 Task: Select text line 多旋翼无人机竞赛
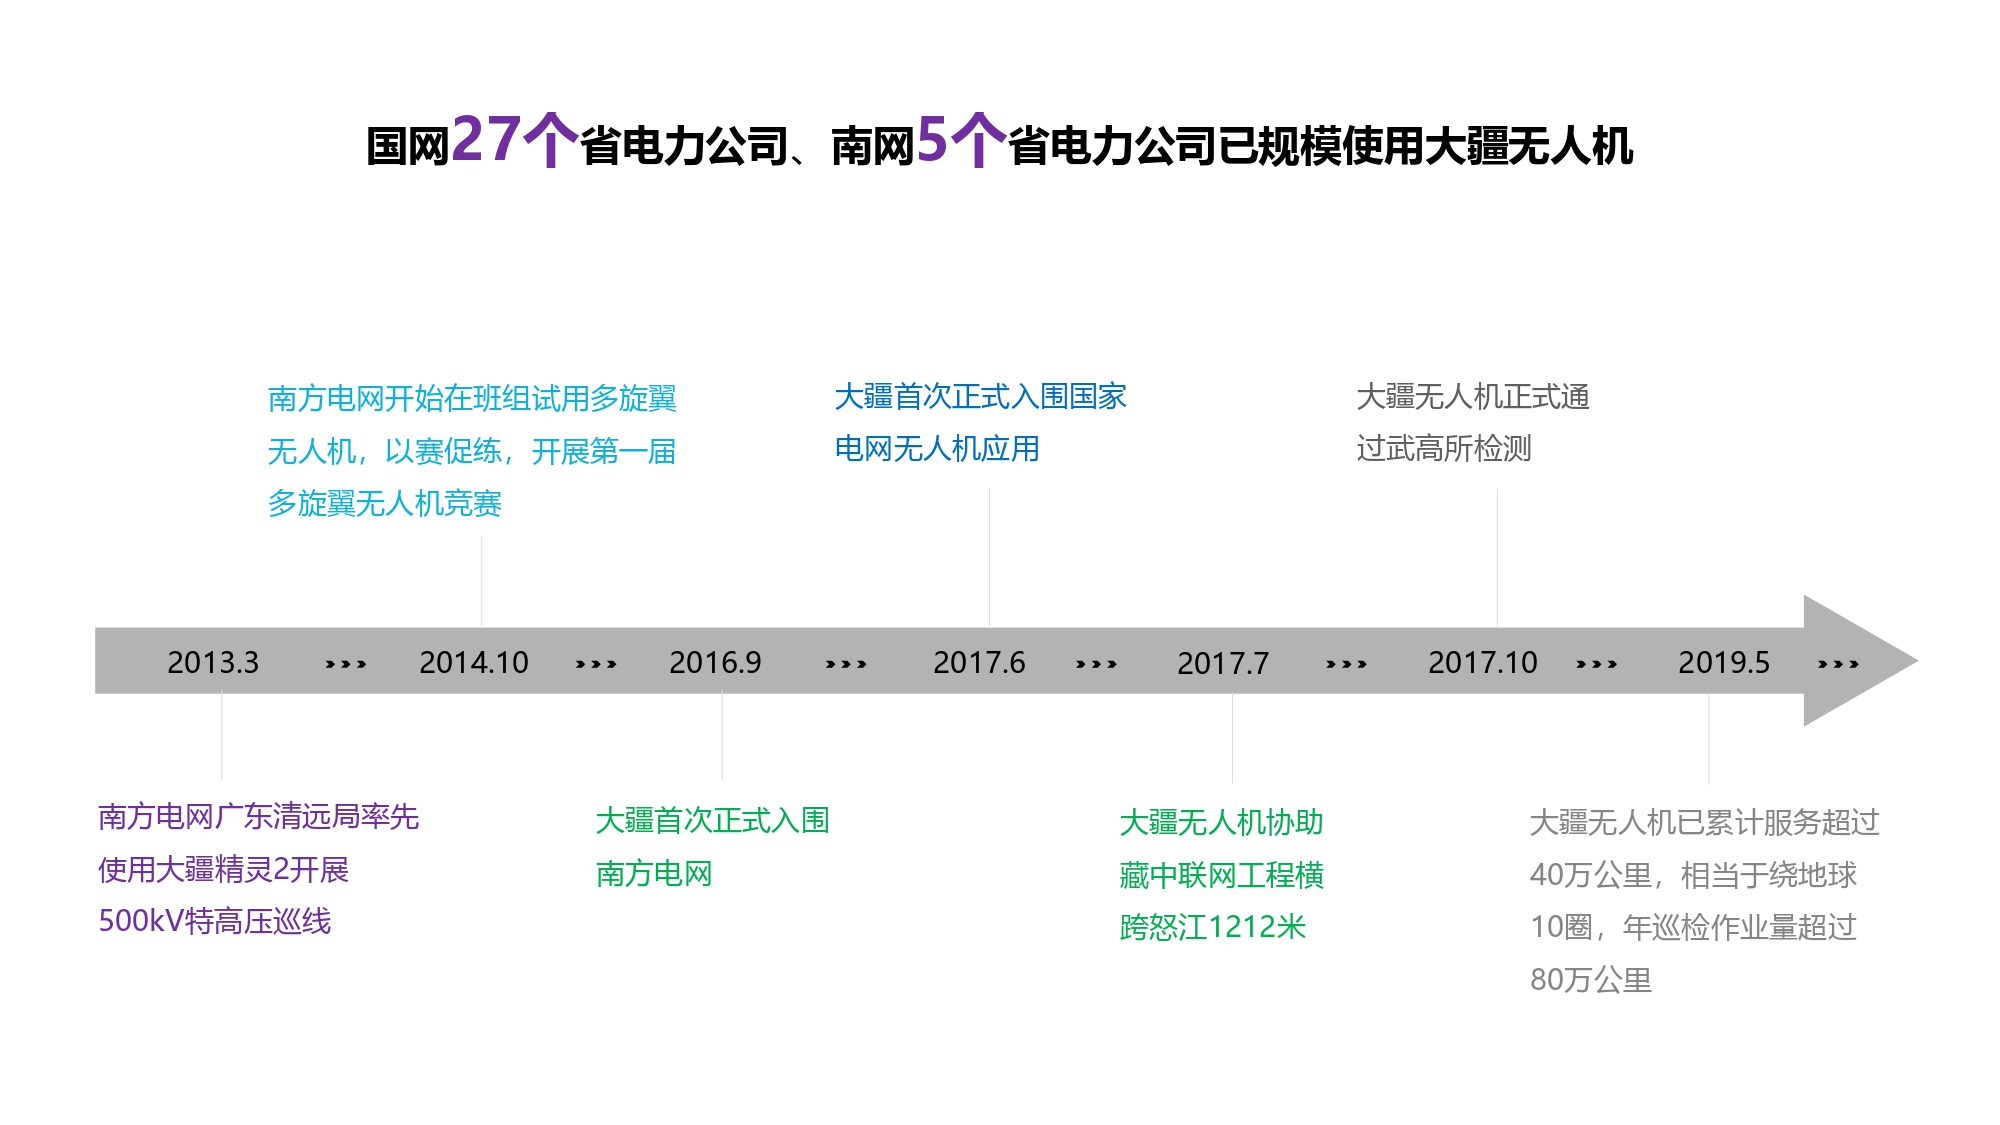click(x=384, y=503)
